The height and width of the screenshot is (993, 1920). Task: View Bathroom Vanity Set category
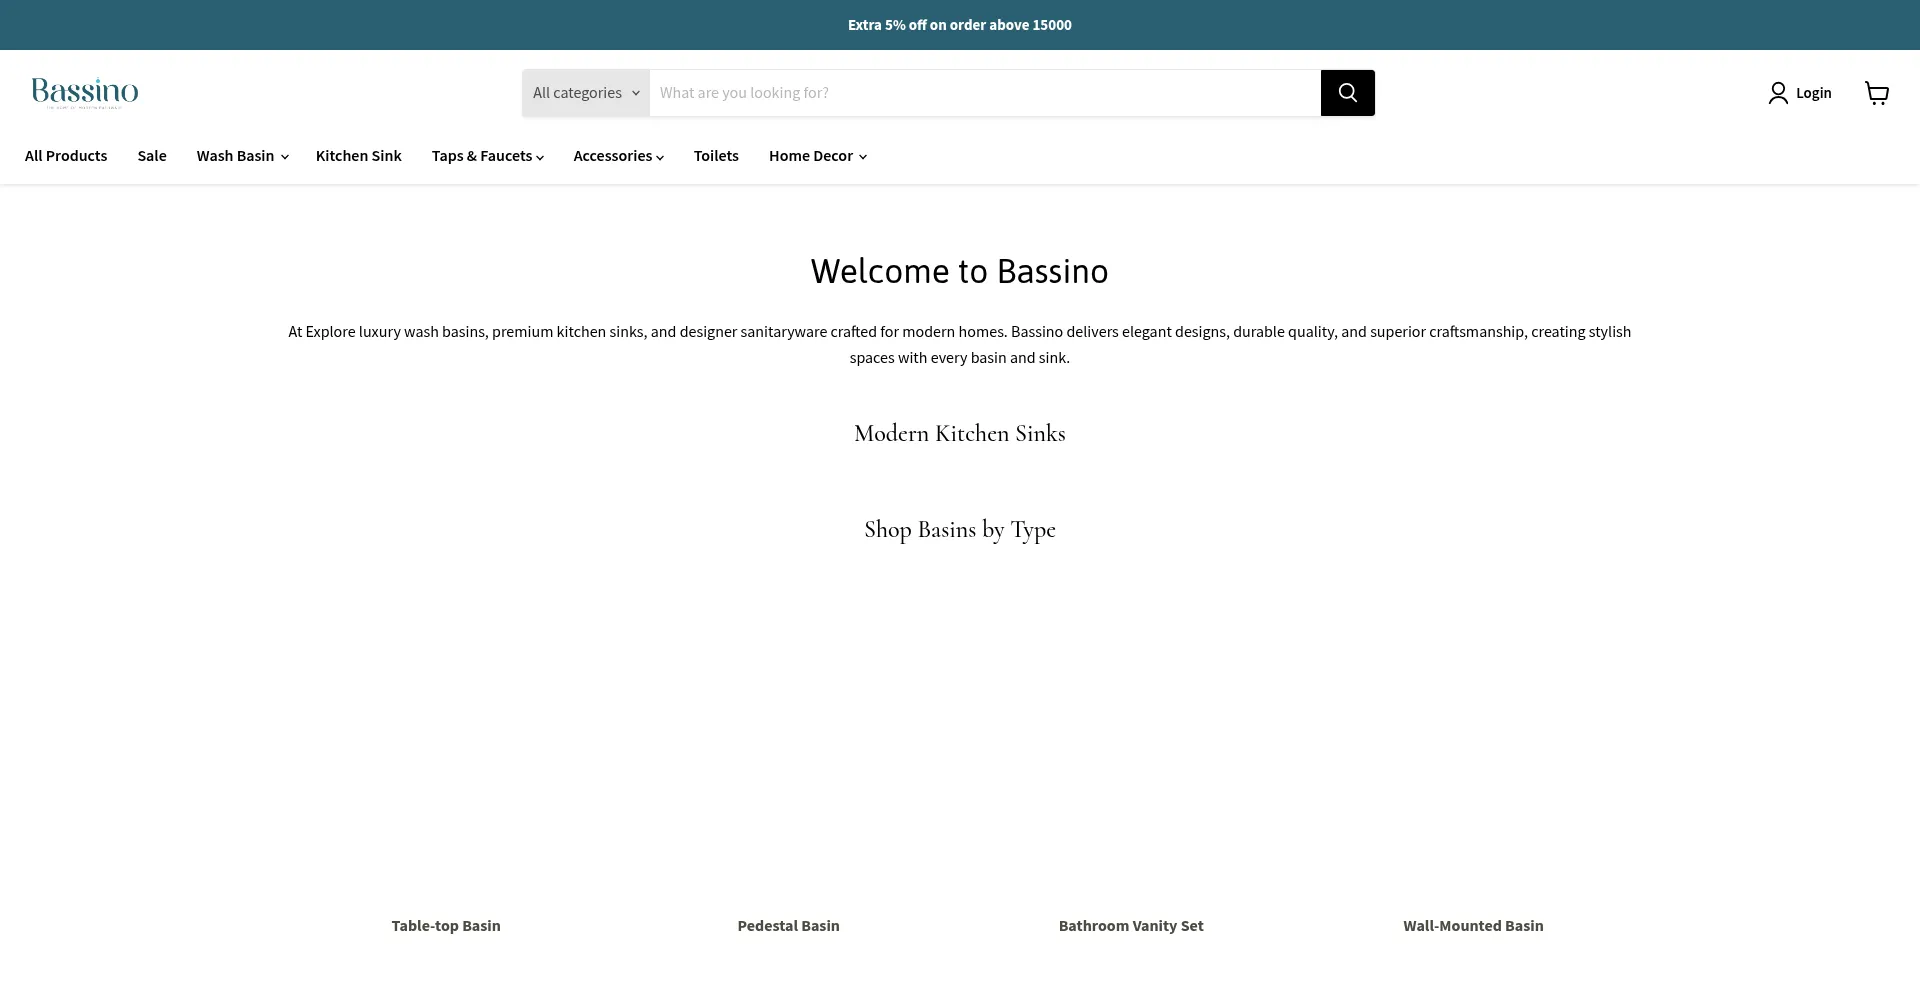1131,925
